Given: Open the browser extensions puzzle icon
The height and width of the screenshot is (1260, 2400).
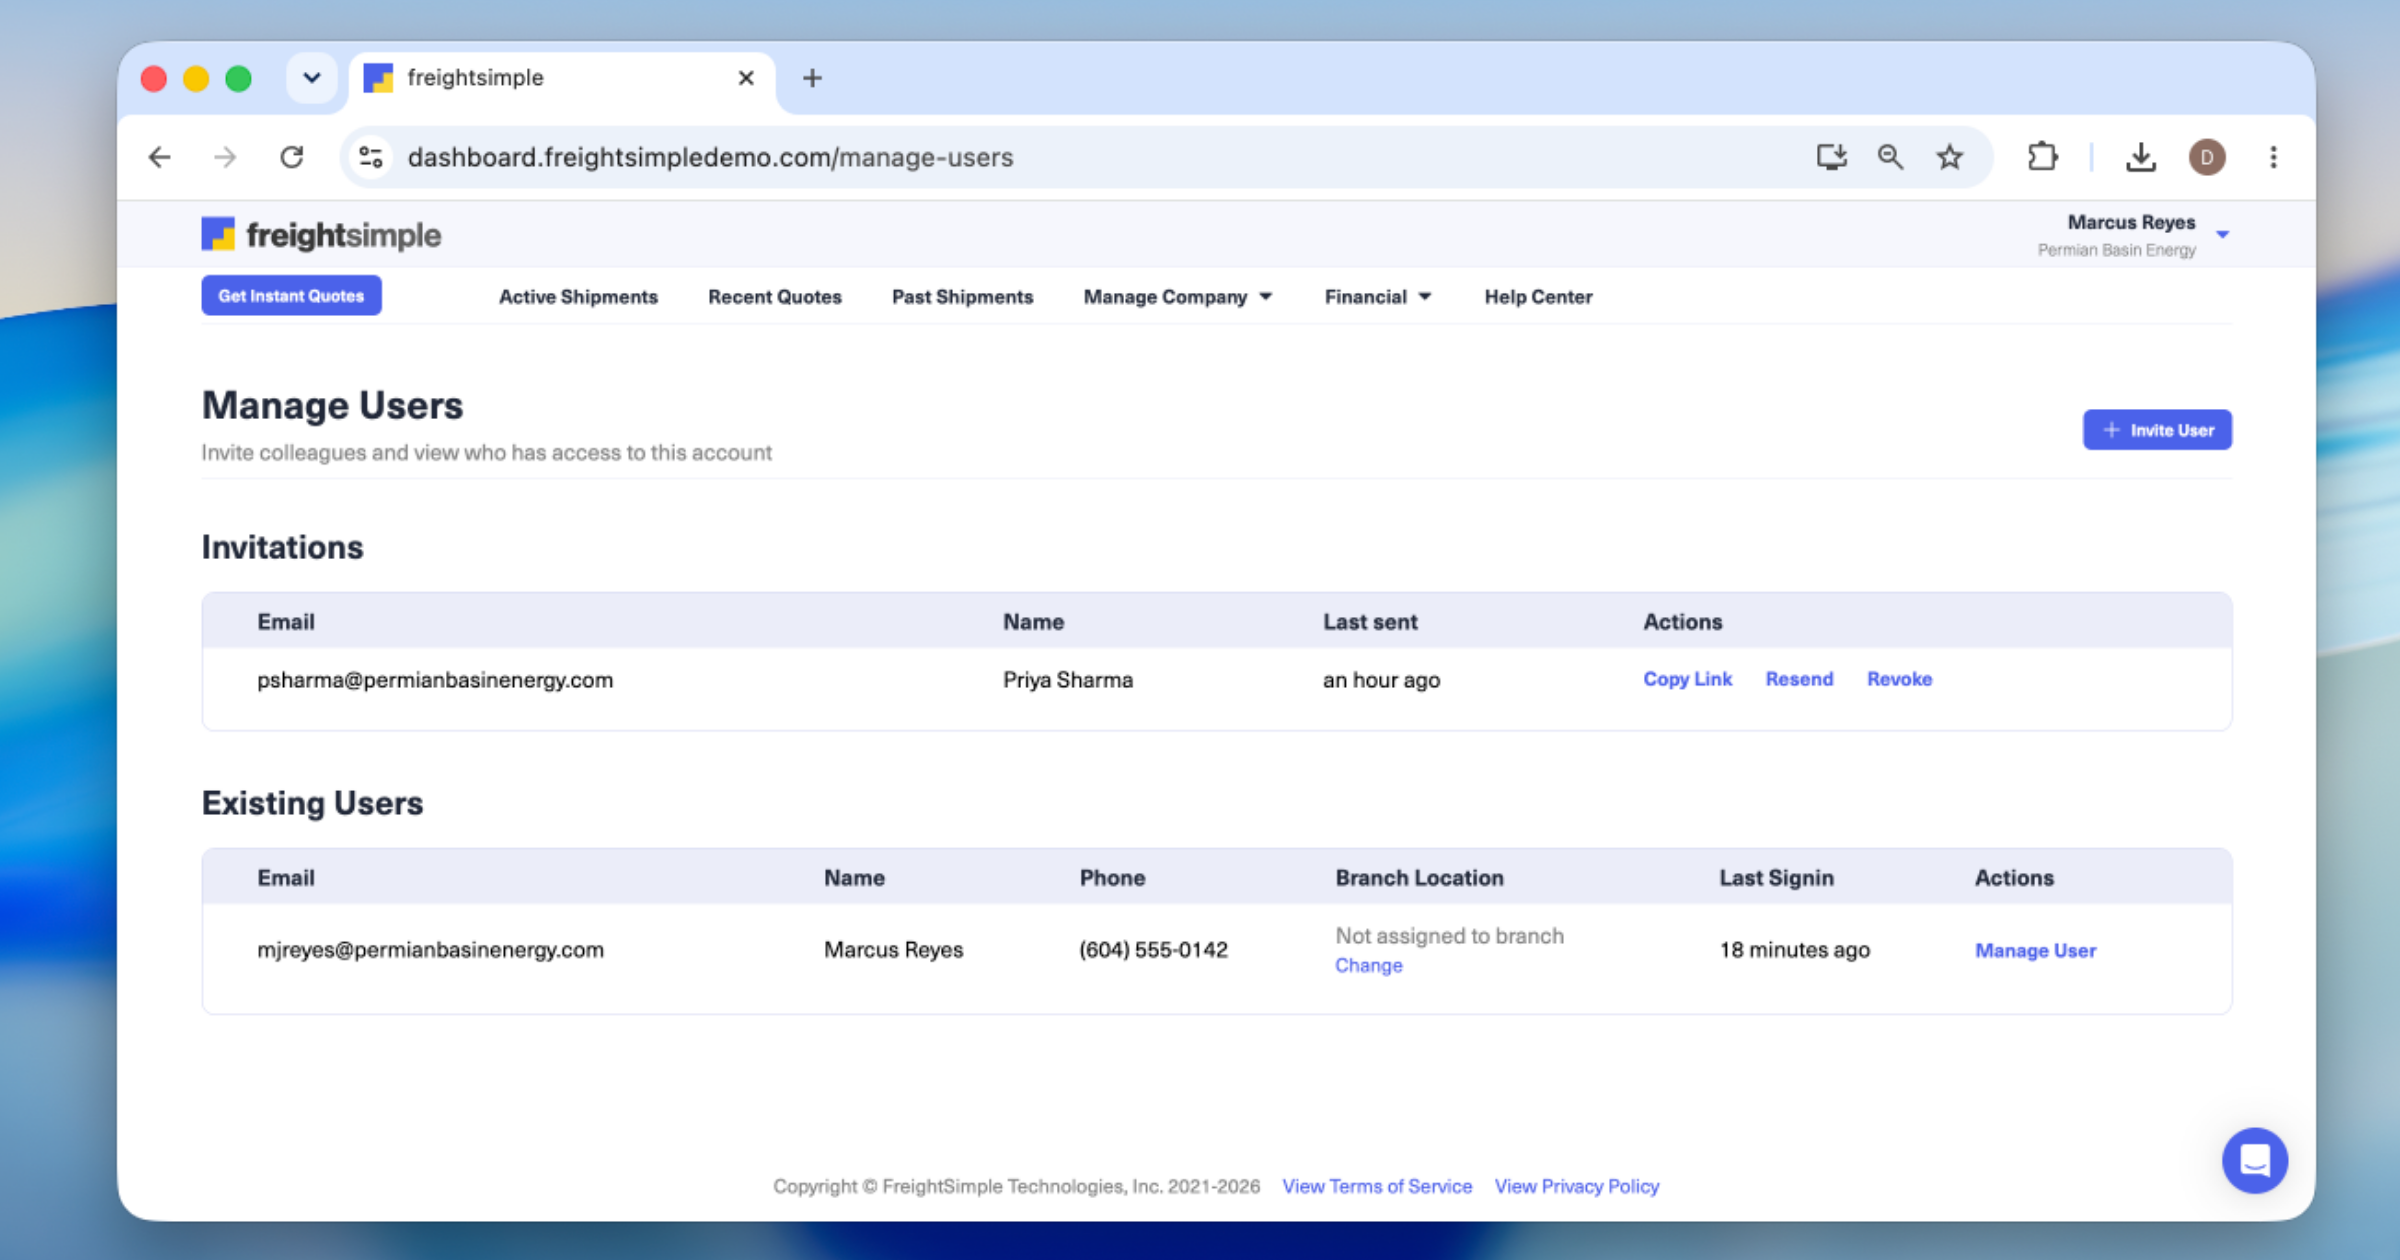Looking at the screenshot, I should 2042,157.
